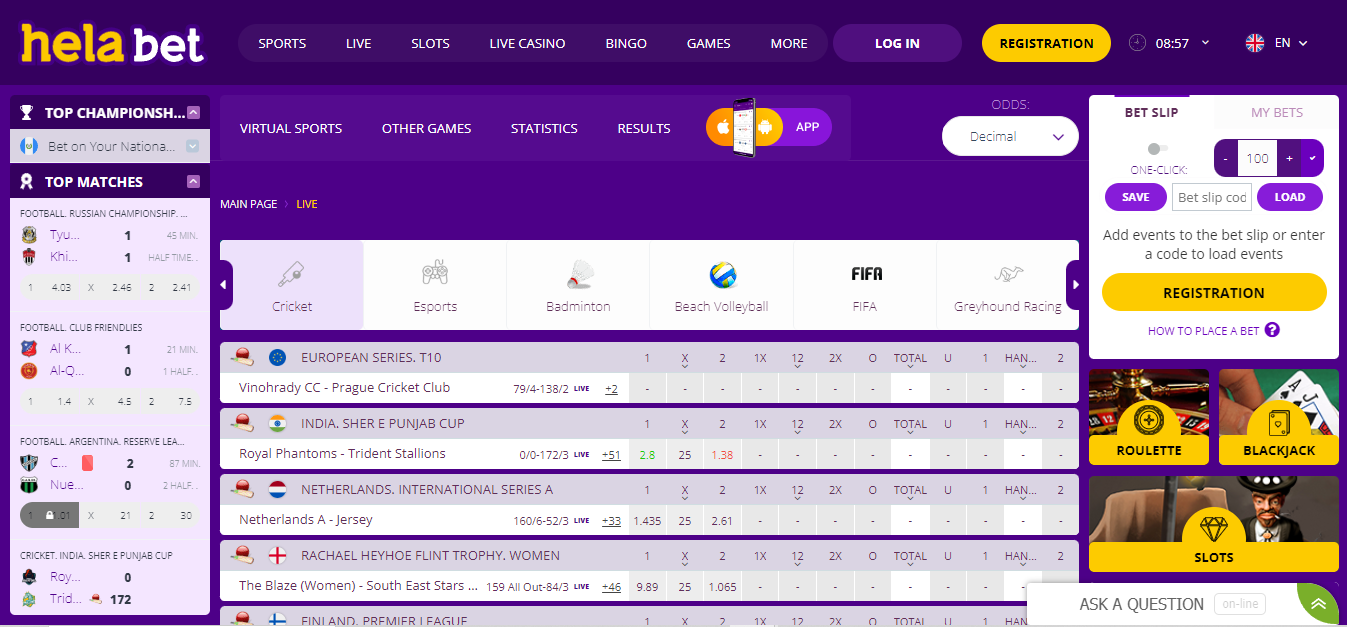
Task: Select the Esports gamepad icon
Action: tap(435, 272)
